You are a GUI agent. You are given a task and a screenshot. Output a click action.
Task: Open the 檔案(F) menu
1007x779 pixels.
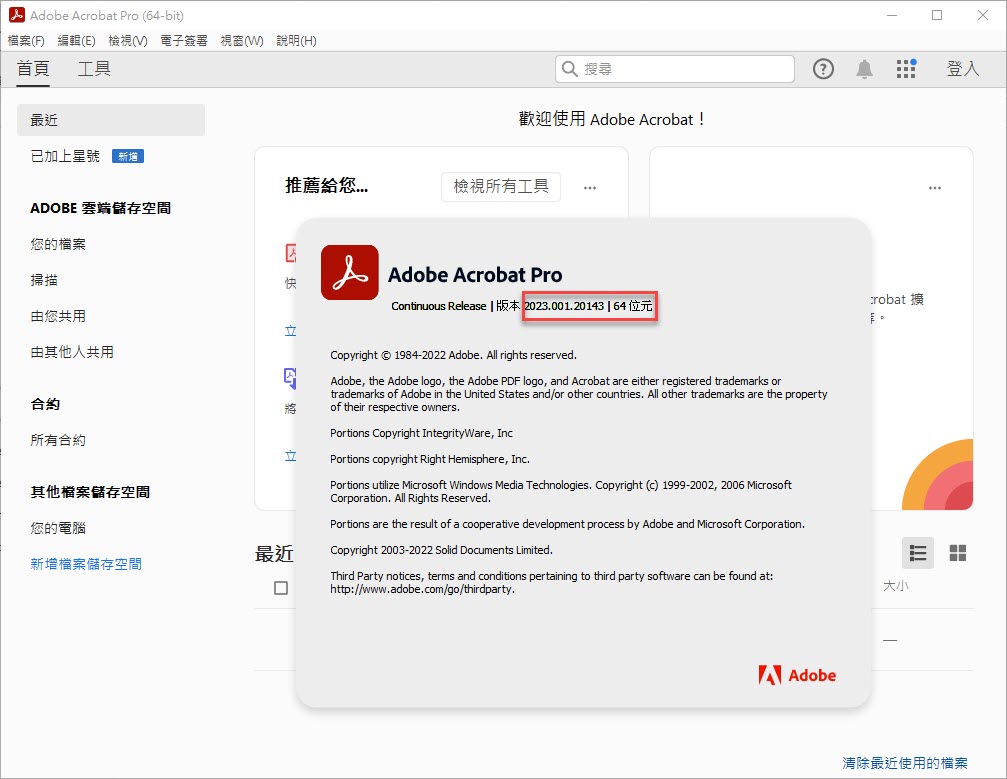pos(26,41)
